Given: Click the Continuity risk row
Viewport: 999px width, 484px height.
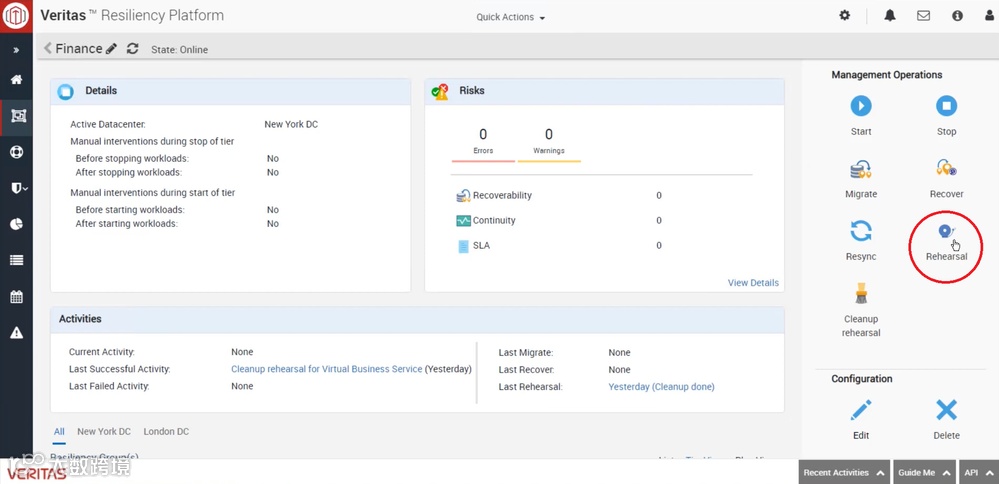Looking at the screenshot, I should click(561, 220).
